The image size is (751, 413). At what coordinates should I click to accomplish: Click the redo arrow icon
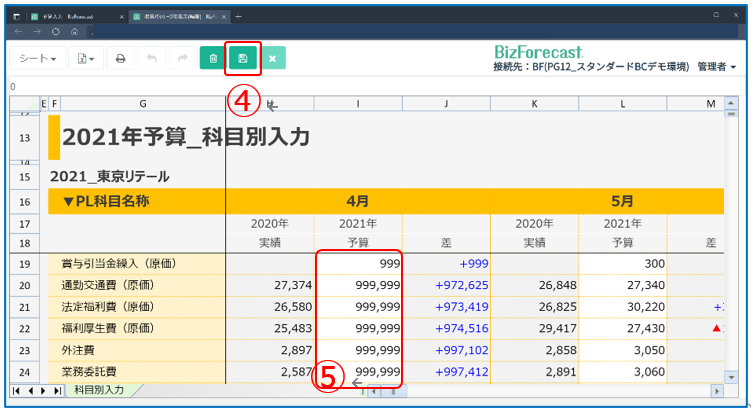tap(182, 59)
